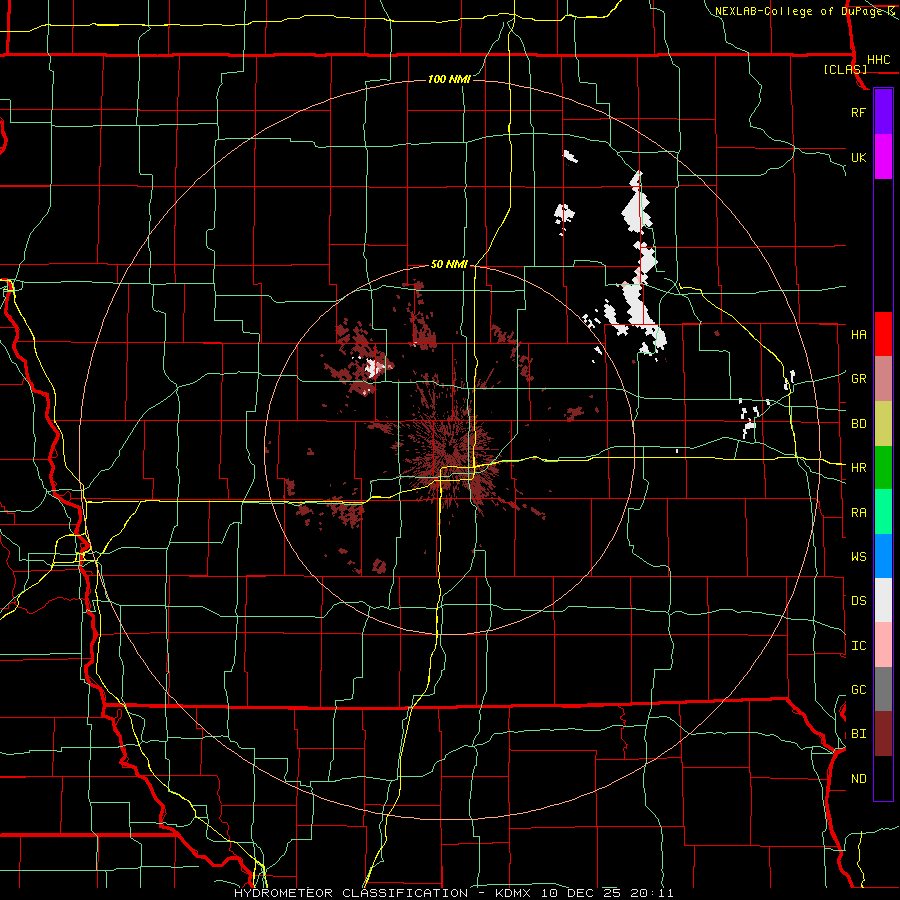Pick the HR dark green legend swatch

point(883,468)
